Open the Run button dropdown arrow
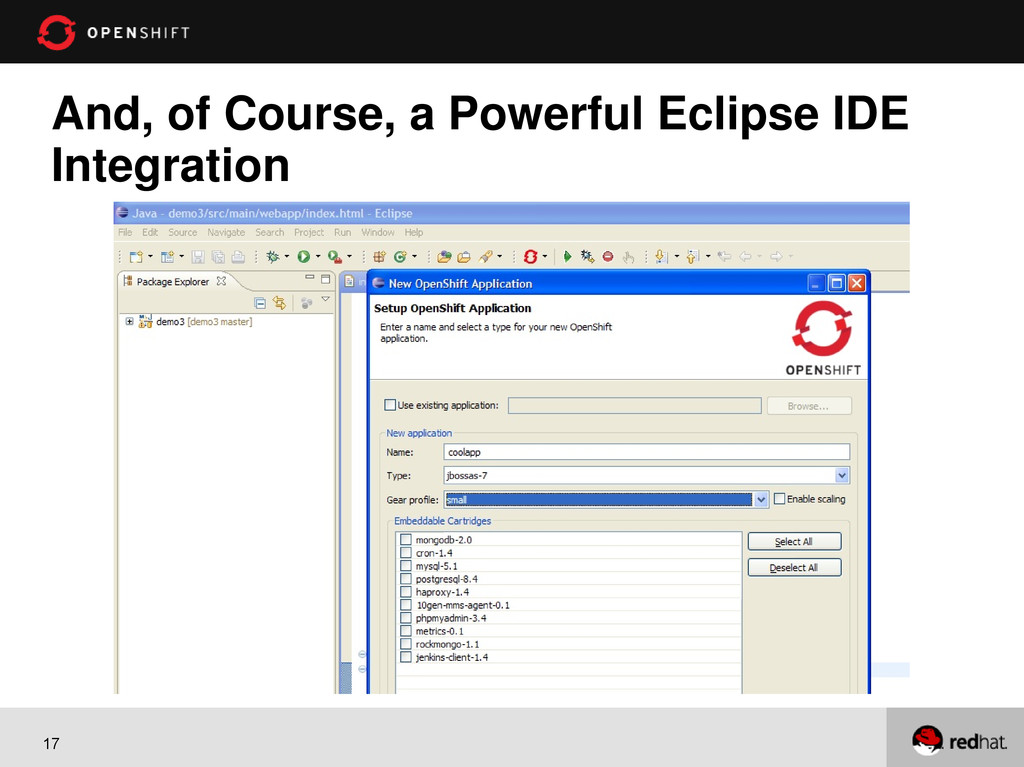The image size is (1024, 767). coord(317,257)
